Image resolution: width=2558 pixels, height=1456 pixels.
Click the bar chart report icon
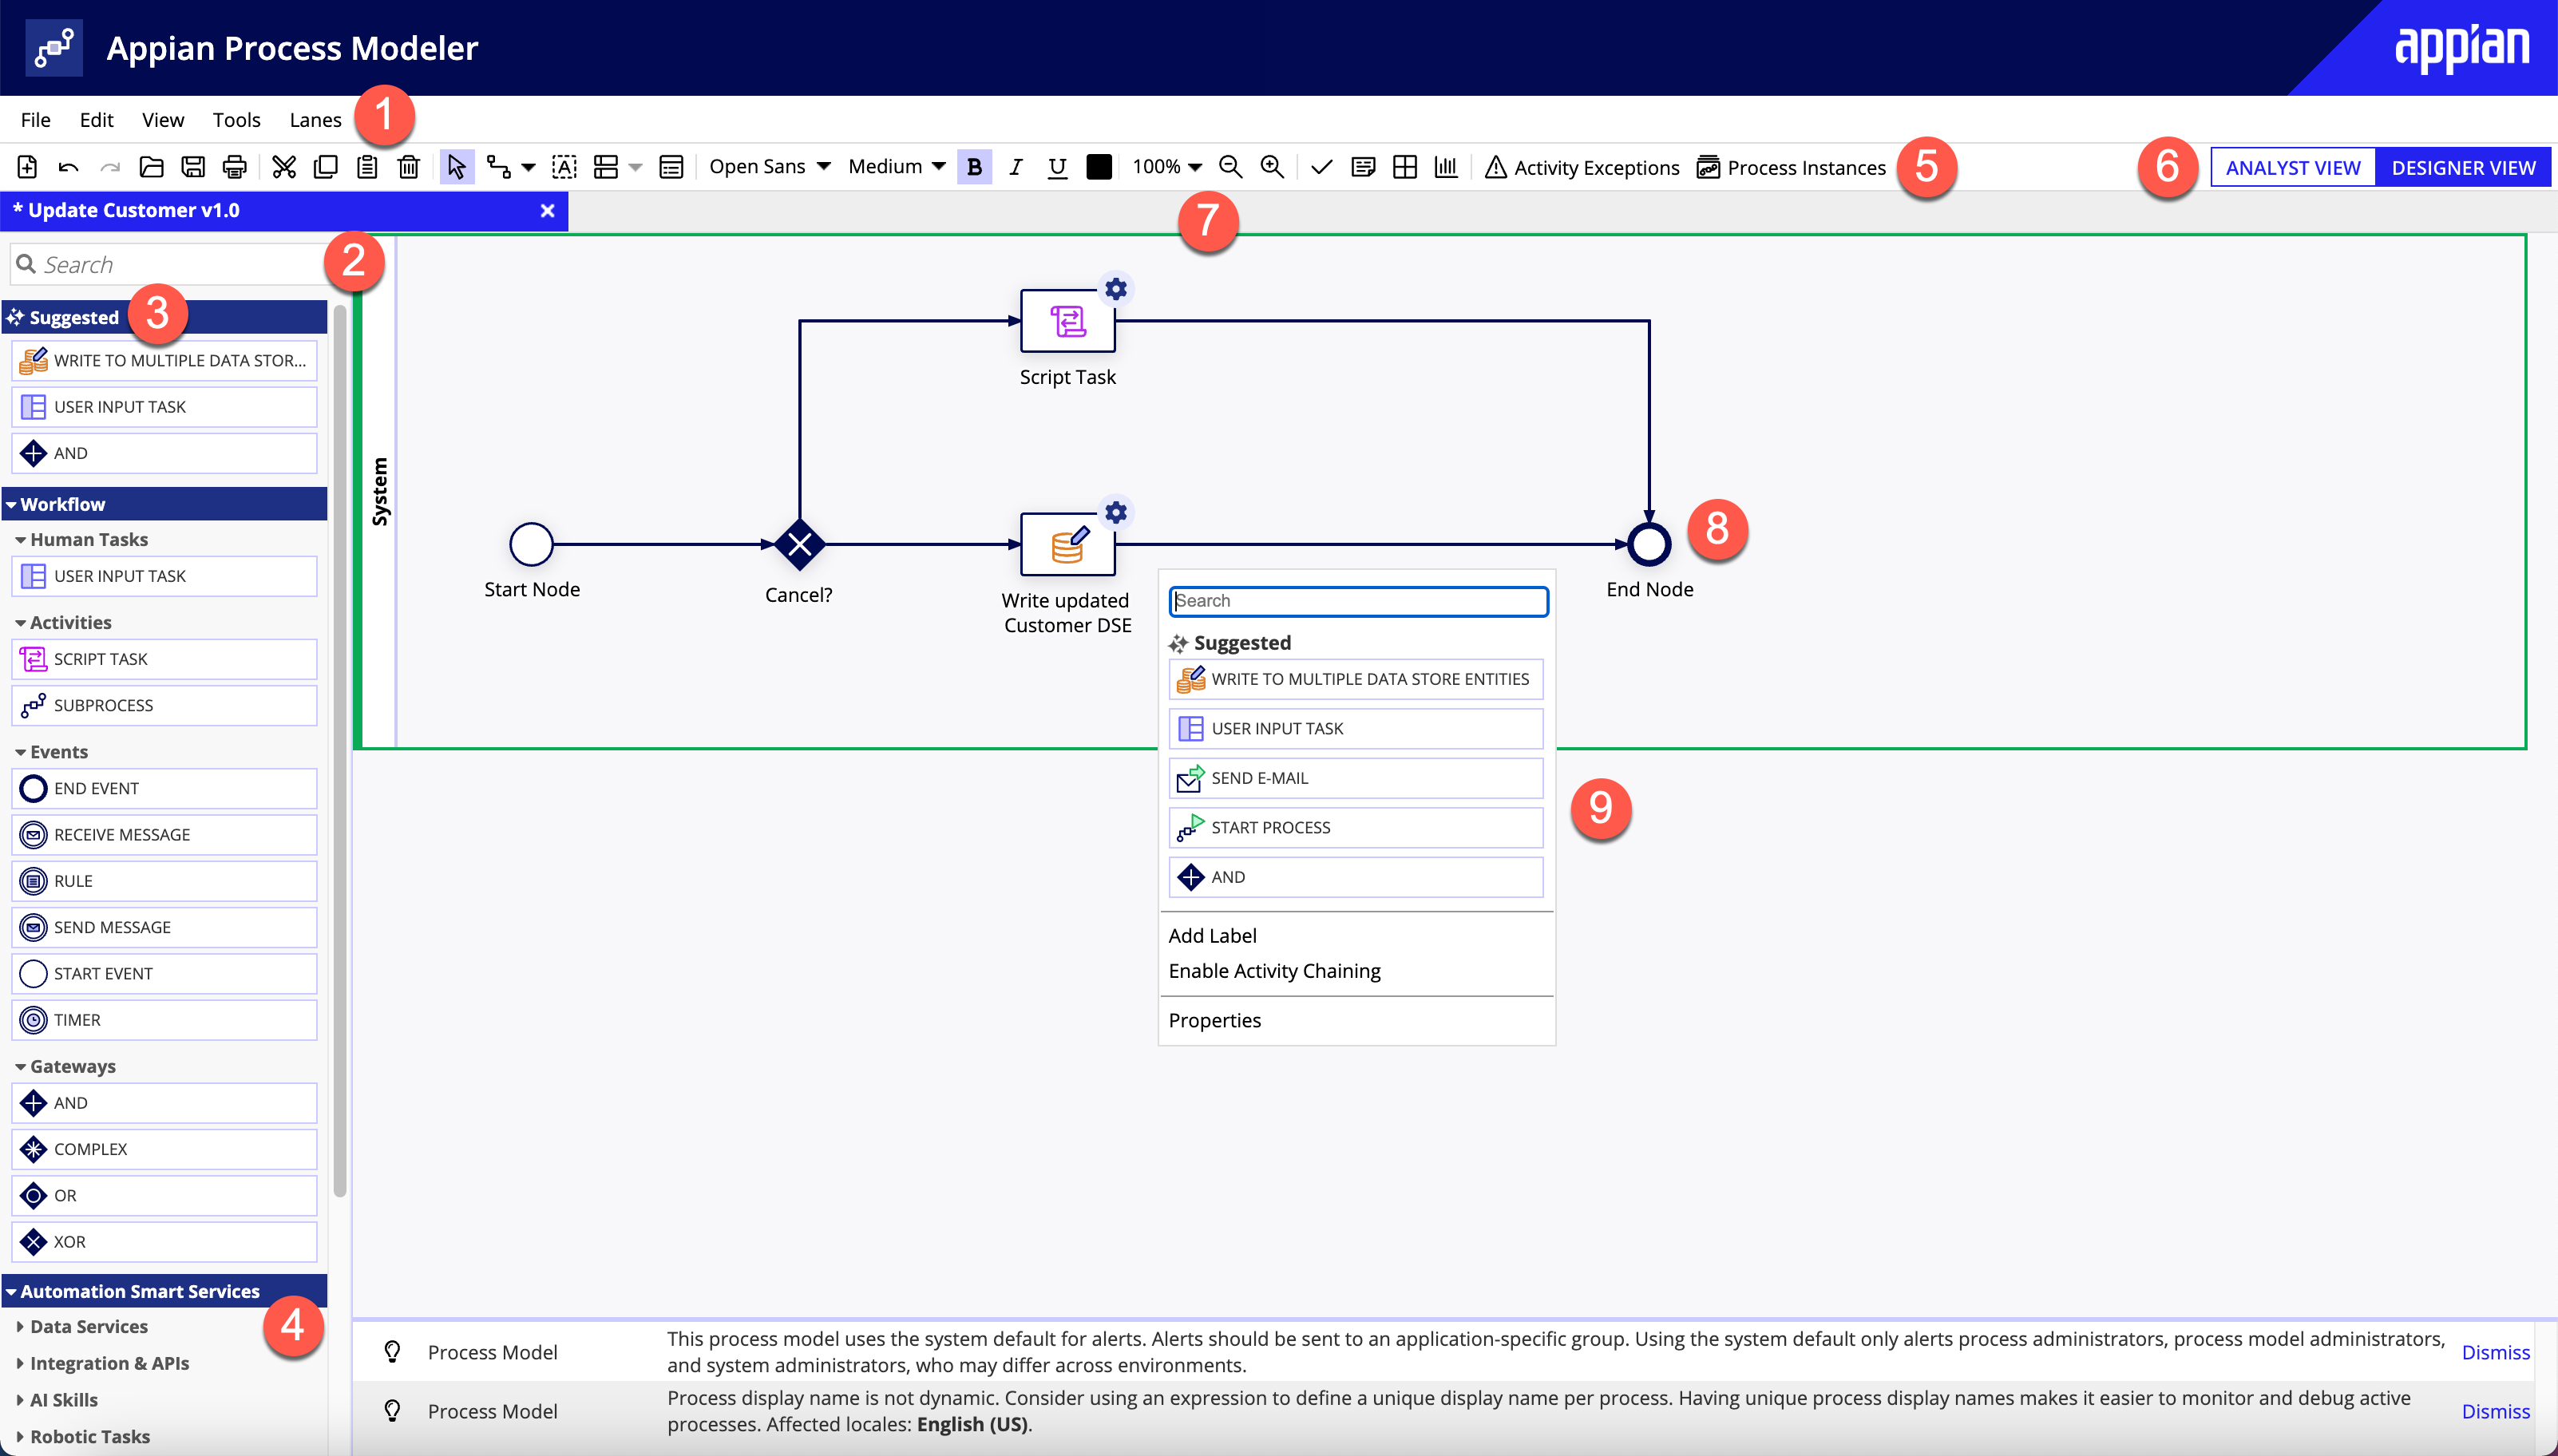1446,167
